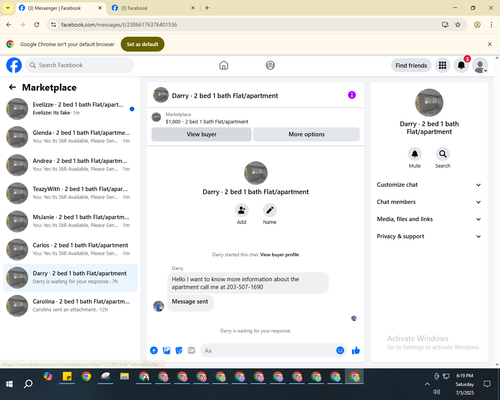Viewport: 500px width, 400px height.
Task: Open TeazyWith conversation
Action: coord(70,193)
